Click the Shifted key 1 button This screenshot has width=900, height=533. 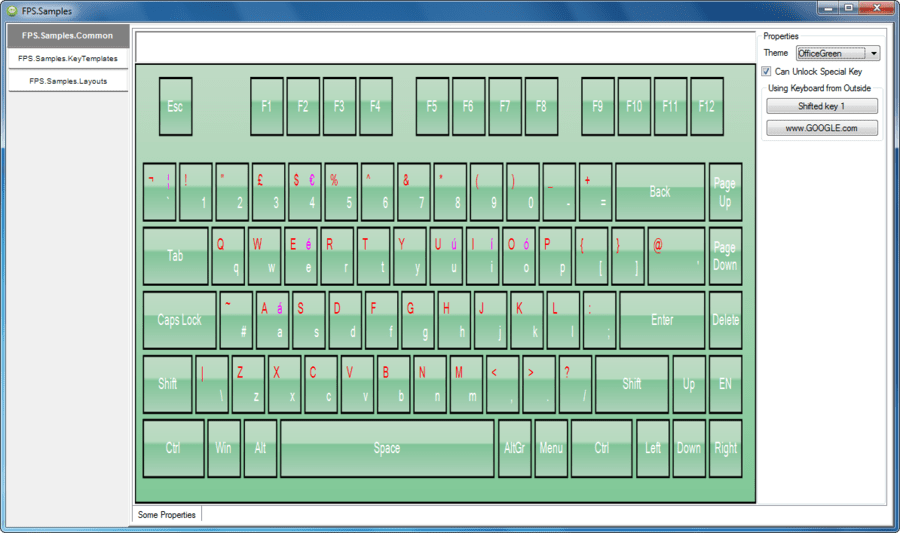[821, 106]
